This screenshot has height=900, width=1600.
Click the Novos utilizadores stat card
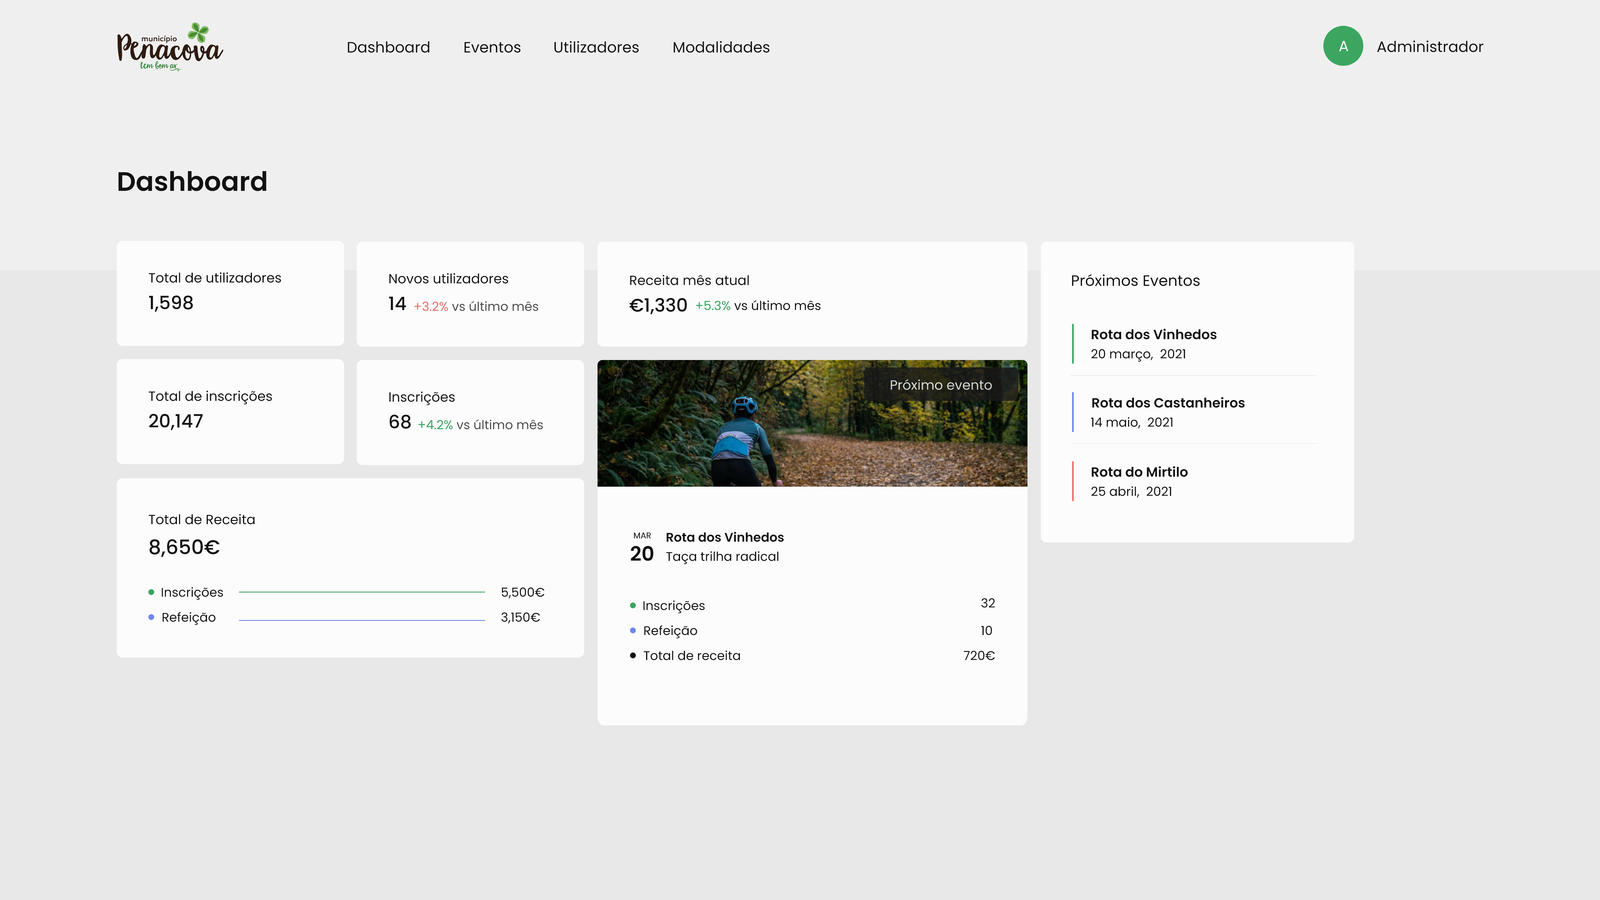pyautogui.click(x=470, y=293)
